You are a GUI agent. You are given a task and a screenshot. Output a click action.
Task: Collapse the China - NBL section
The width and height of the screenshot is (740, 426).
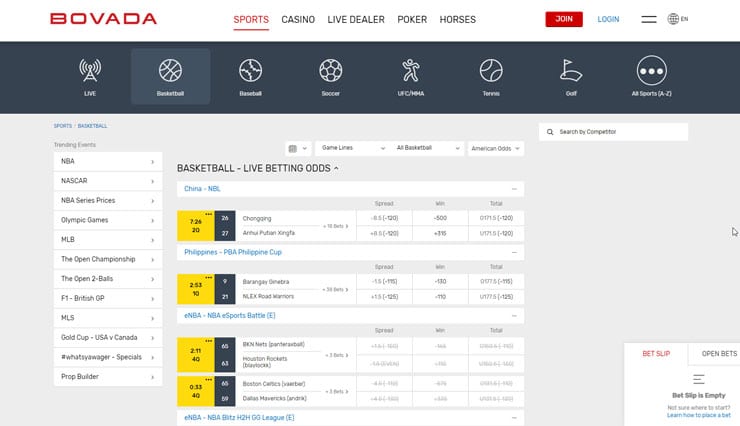514,189
